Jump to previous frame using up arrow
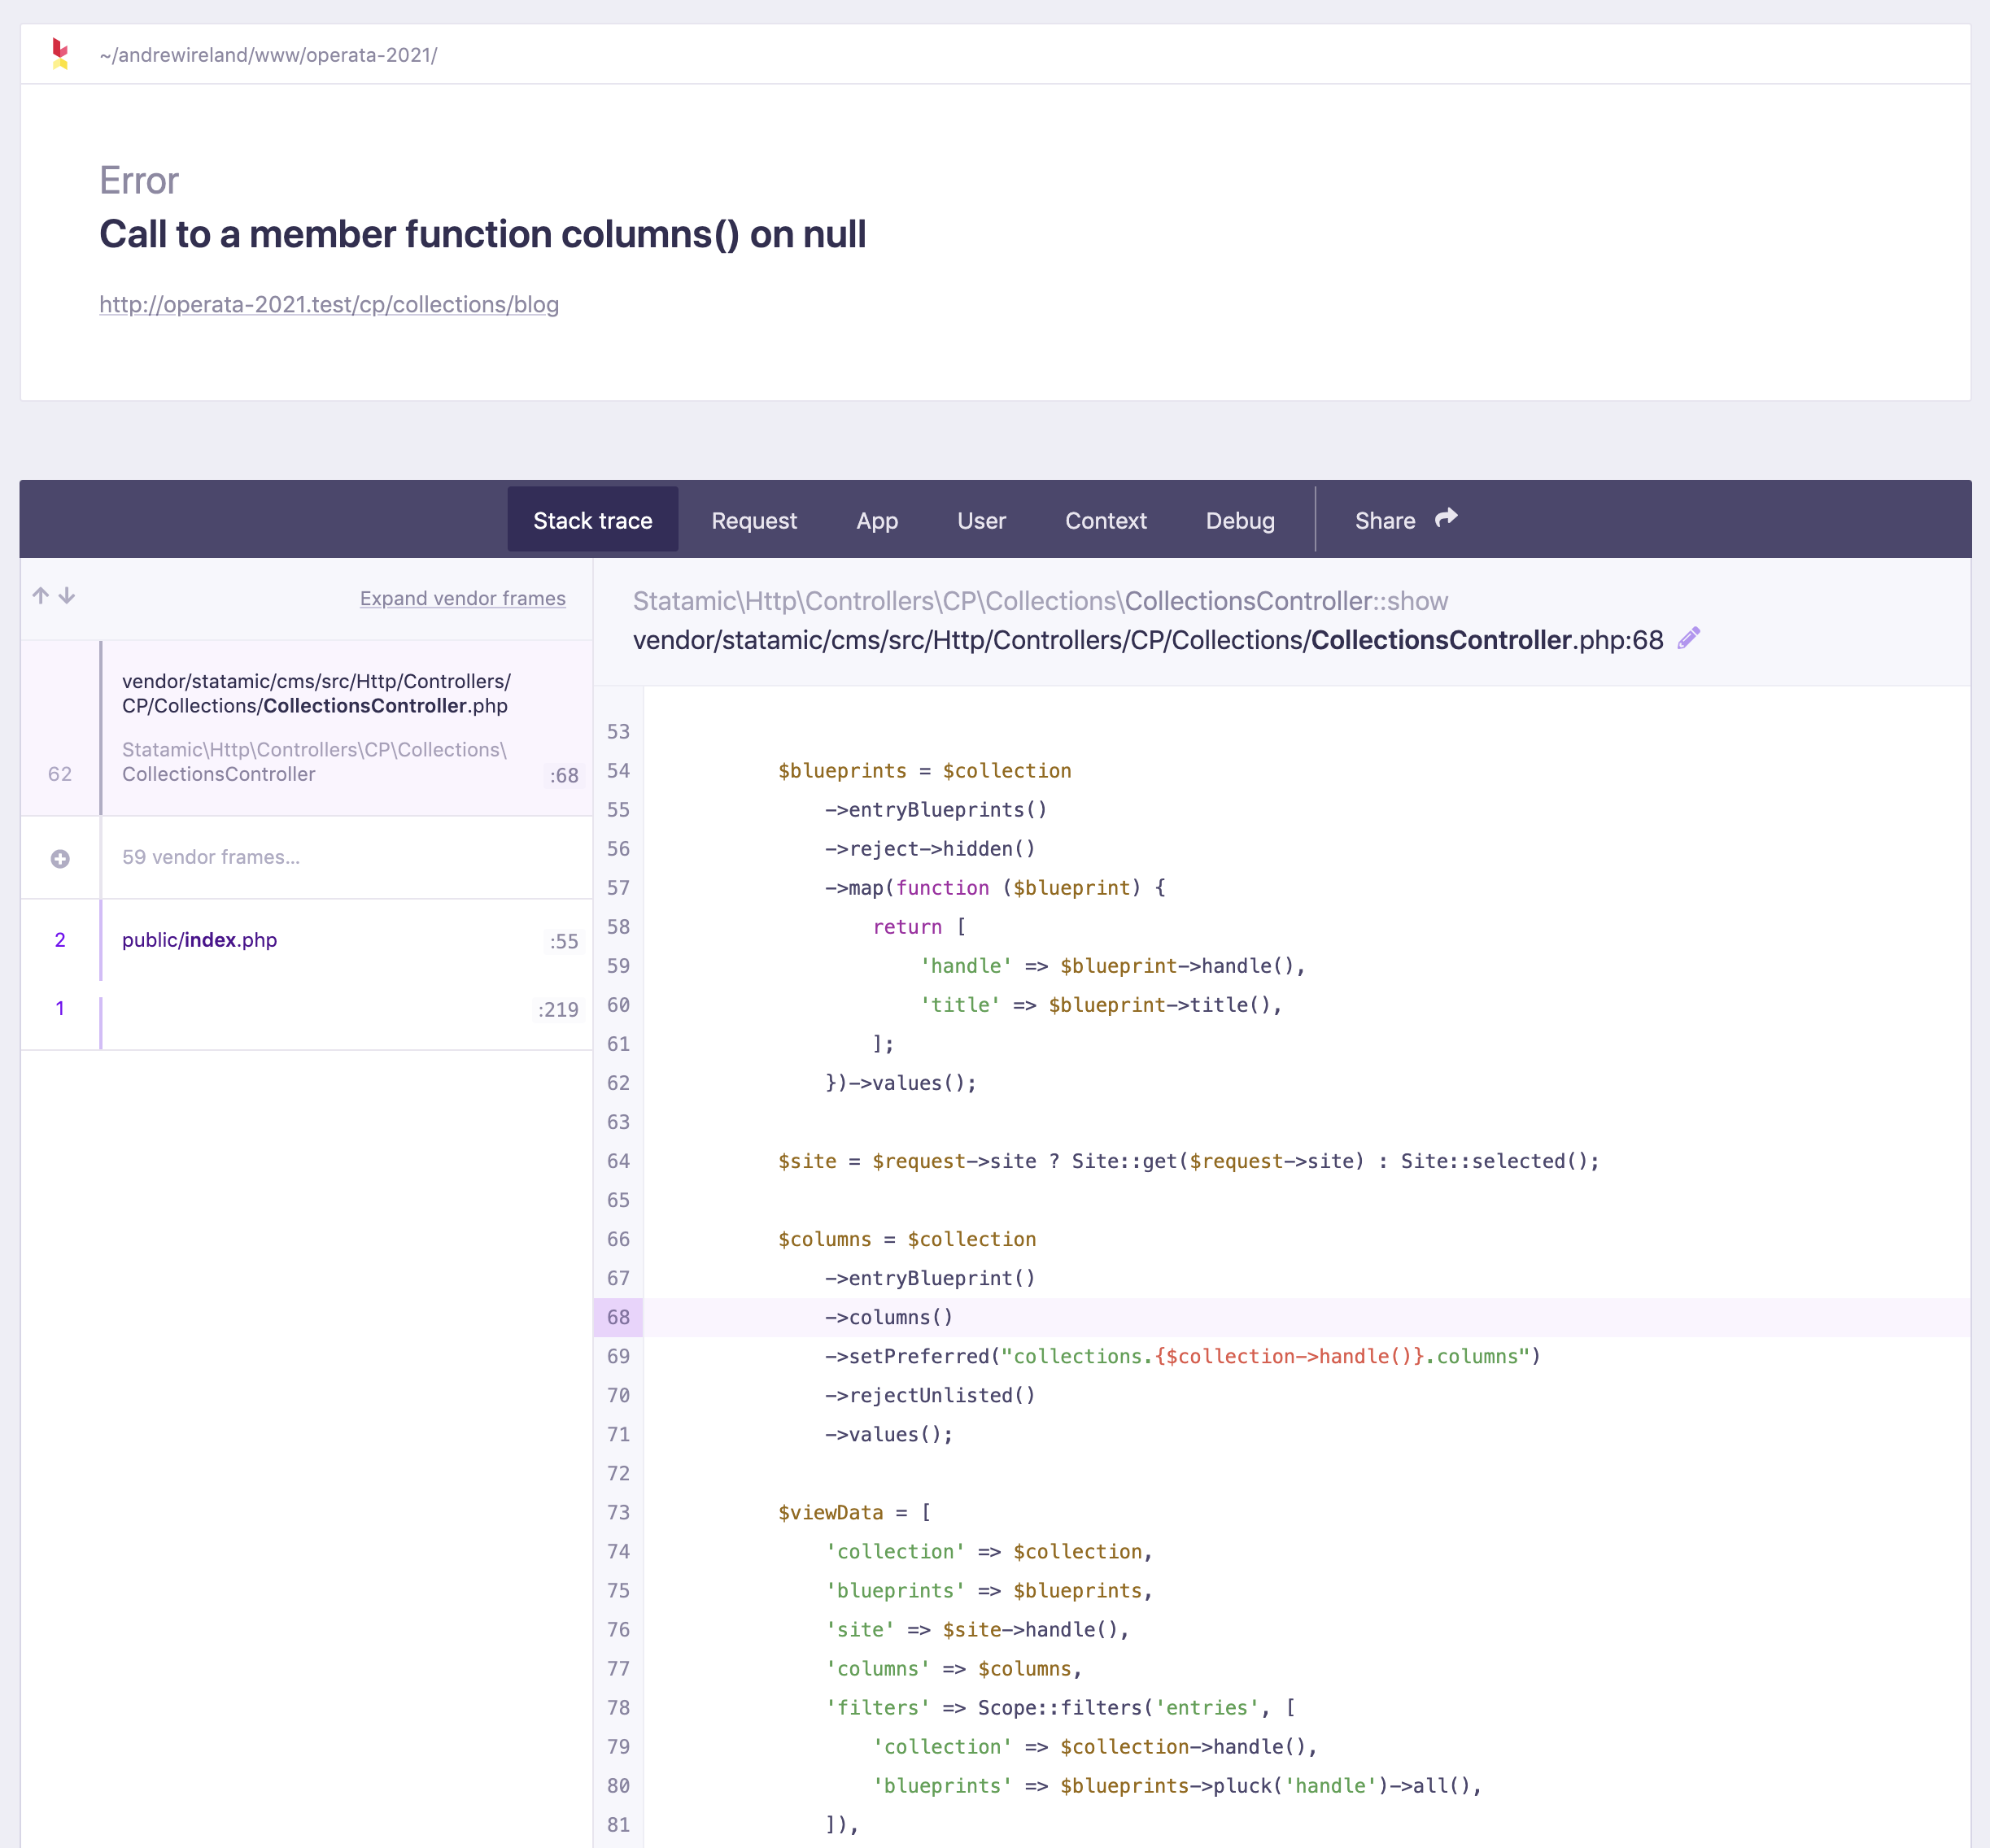This screenshot has height=1848, width=1990. pos(40,596)
